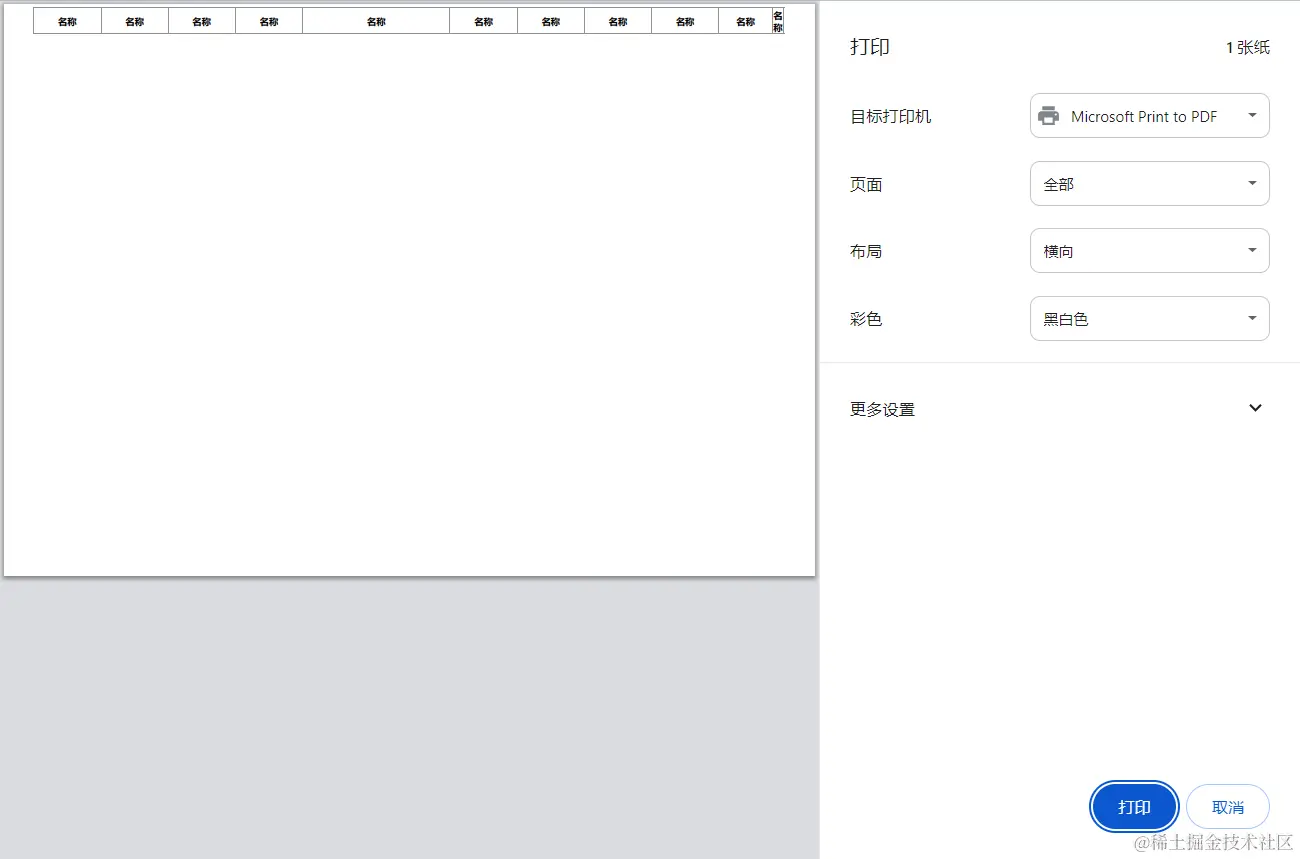Click the blue 打印 button
The width and height of the screenshot is (1300, 859).
pyautogui.click(x=1134, y=807)
